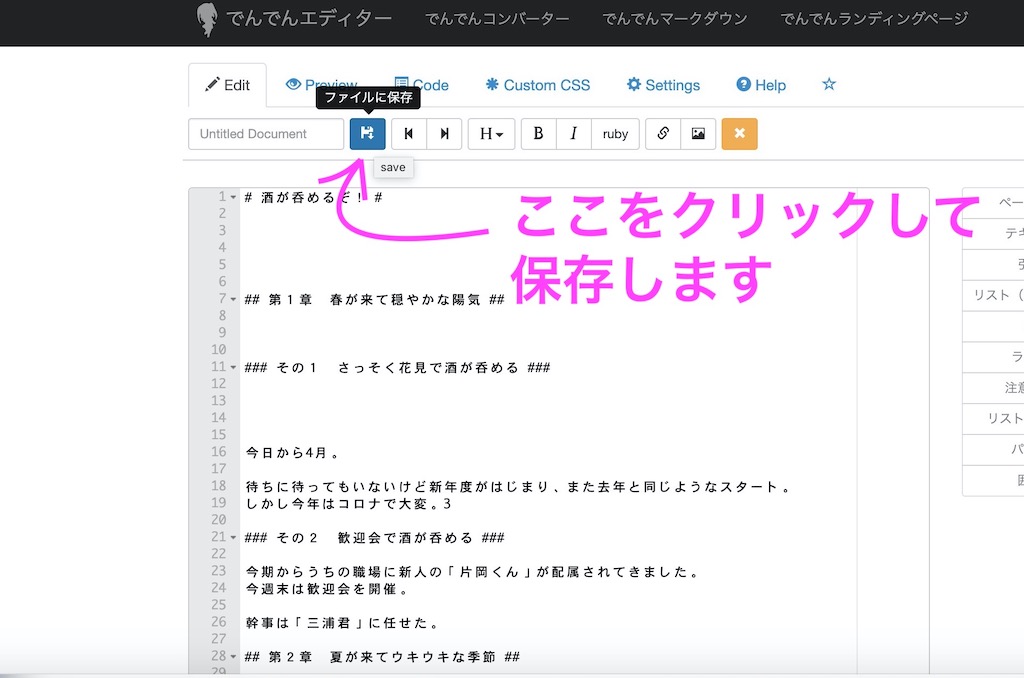Insert an image with picture icon
The height and width of the screenshot is (678, 1024).
click(x=698, y=134)
